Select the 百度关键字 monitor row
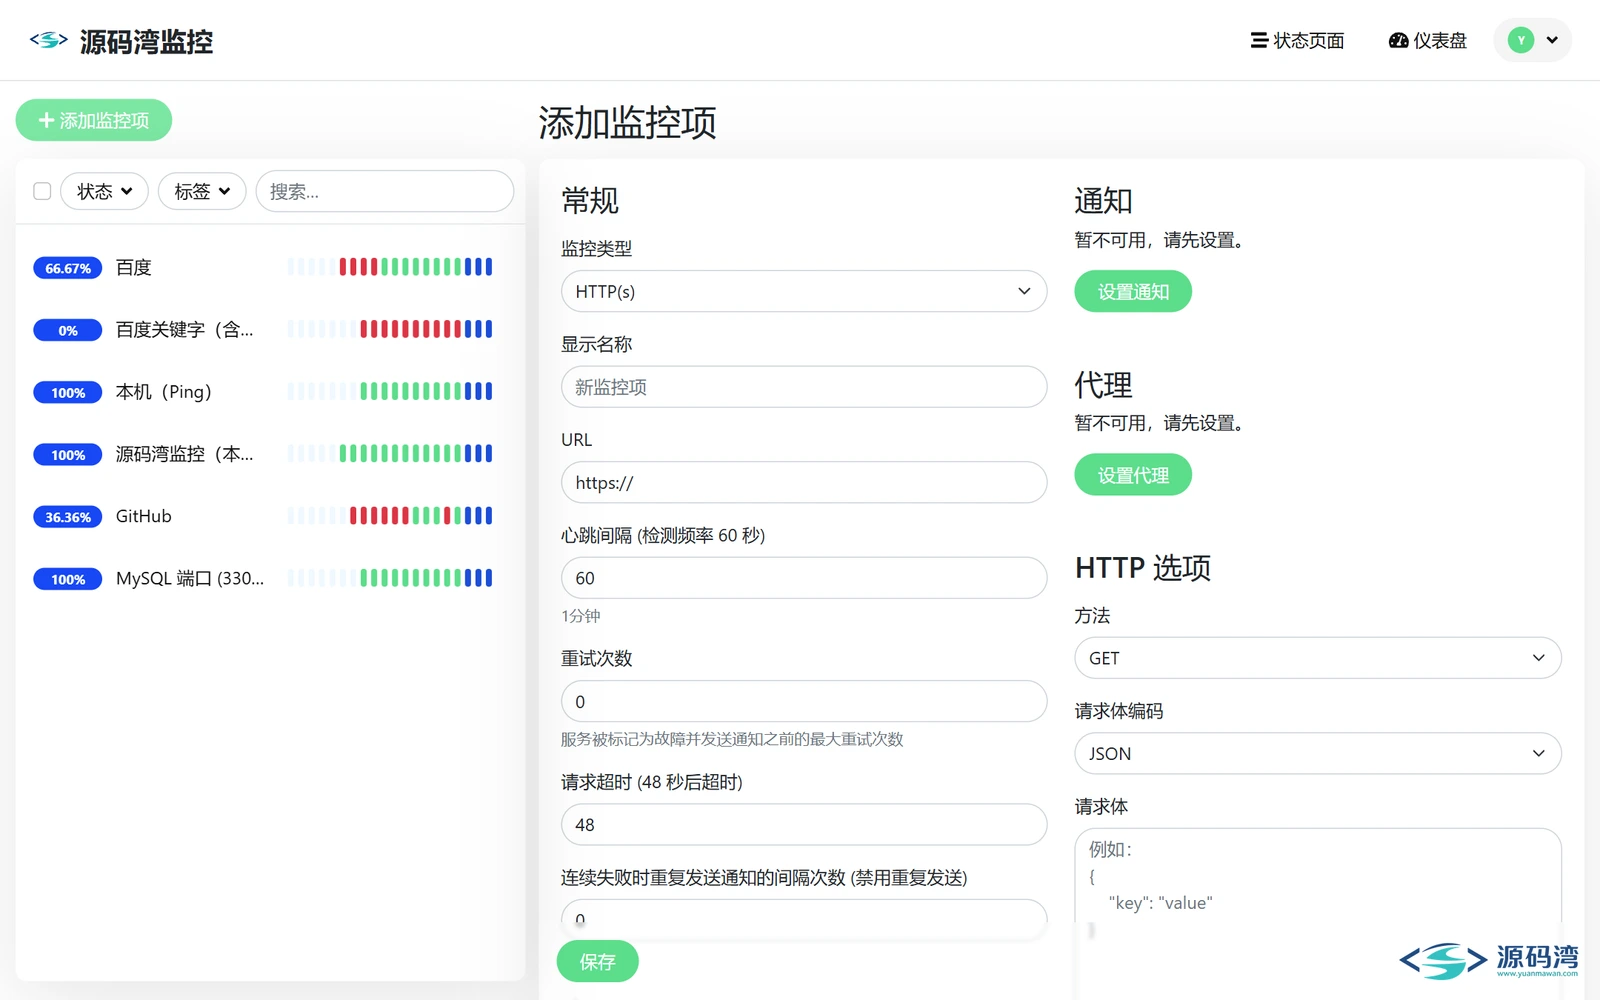Screen dimensions: 1600x1000 click(x=270, y=329)
